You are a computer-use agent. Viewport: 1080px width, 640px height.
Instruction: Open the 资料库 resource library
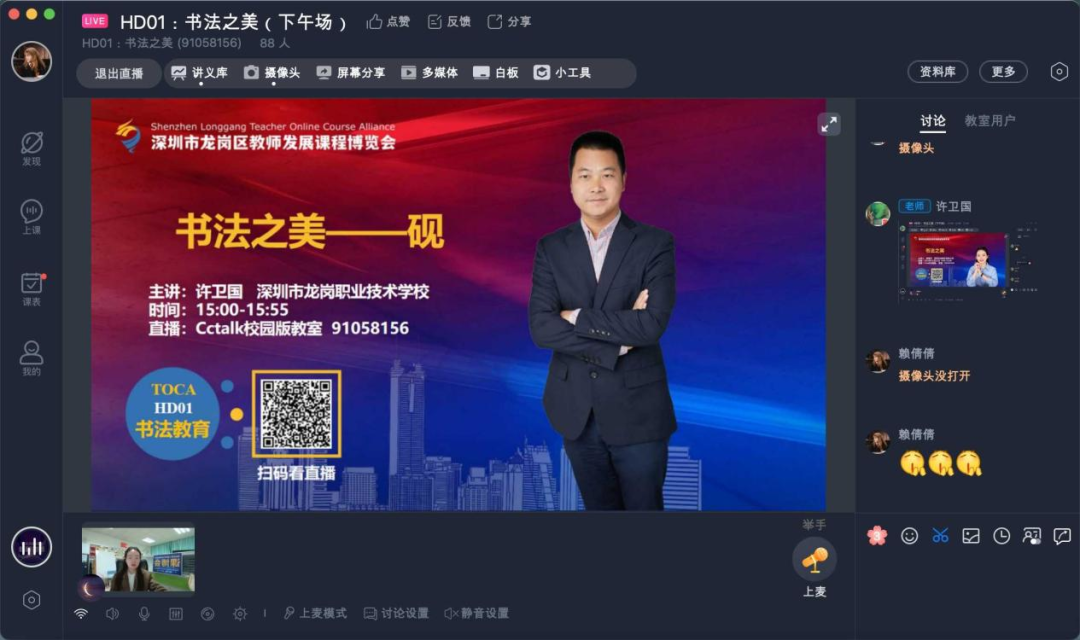click(937, 72)
